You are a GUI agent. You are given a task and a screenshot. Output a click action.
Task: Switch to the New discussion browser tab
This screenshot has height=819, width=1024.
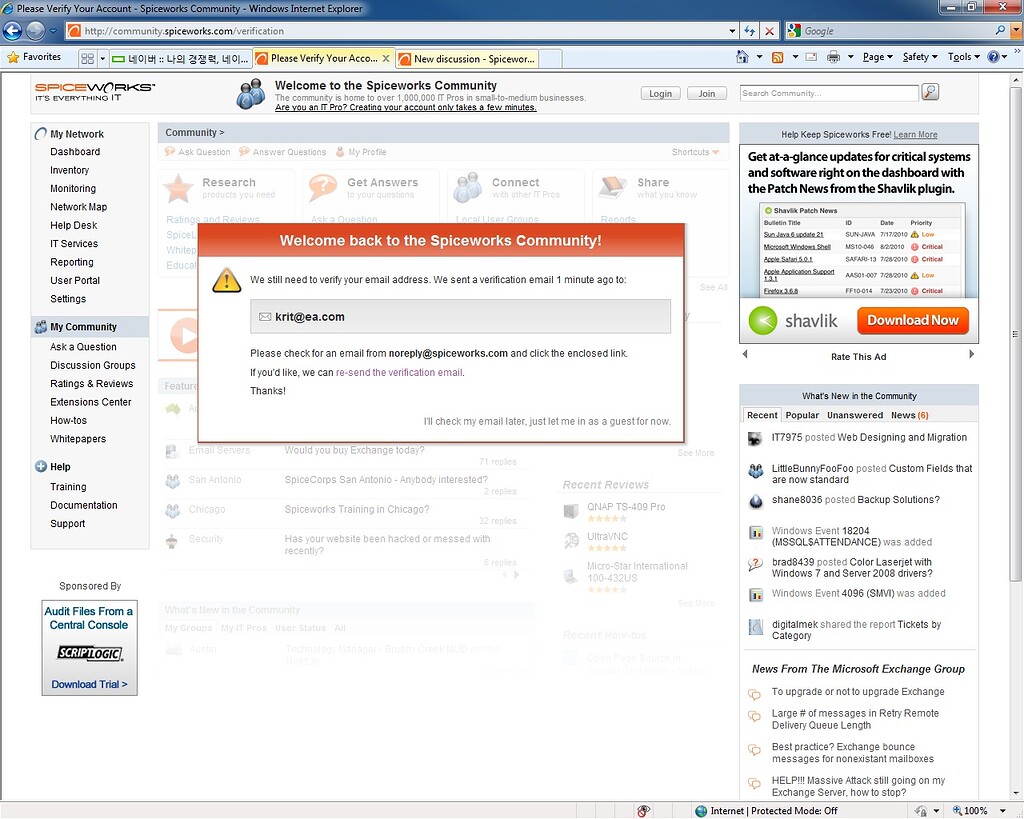click(x=468, y=59)
